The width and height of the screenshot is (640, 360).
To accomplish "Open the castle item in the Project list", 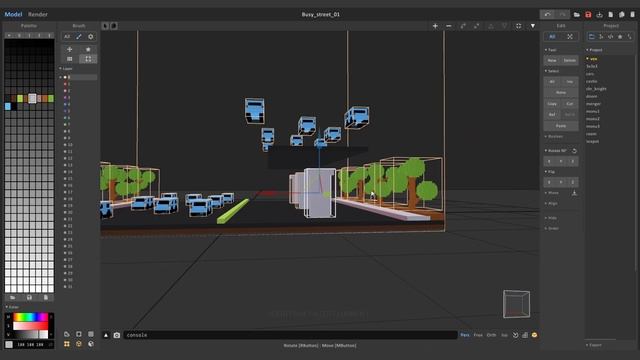I will pos(591,81).
